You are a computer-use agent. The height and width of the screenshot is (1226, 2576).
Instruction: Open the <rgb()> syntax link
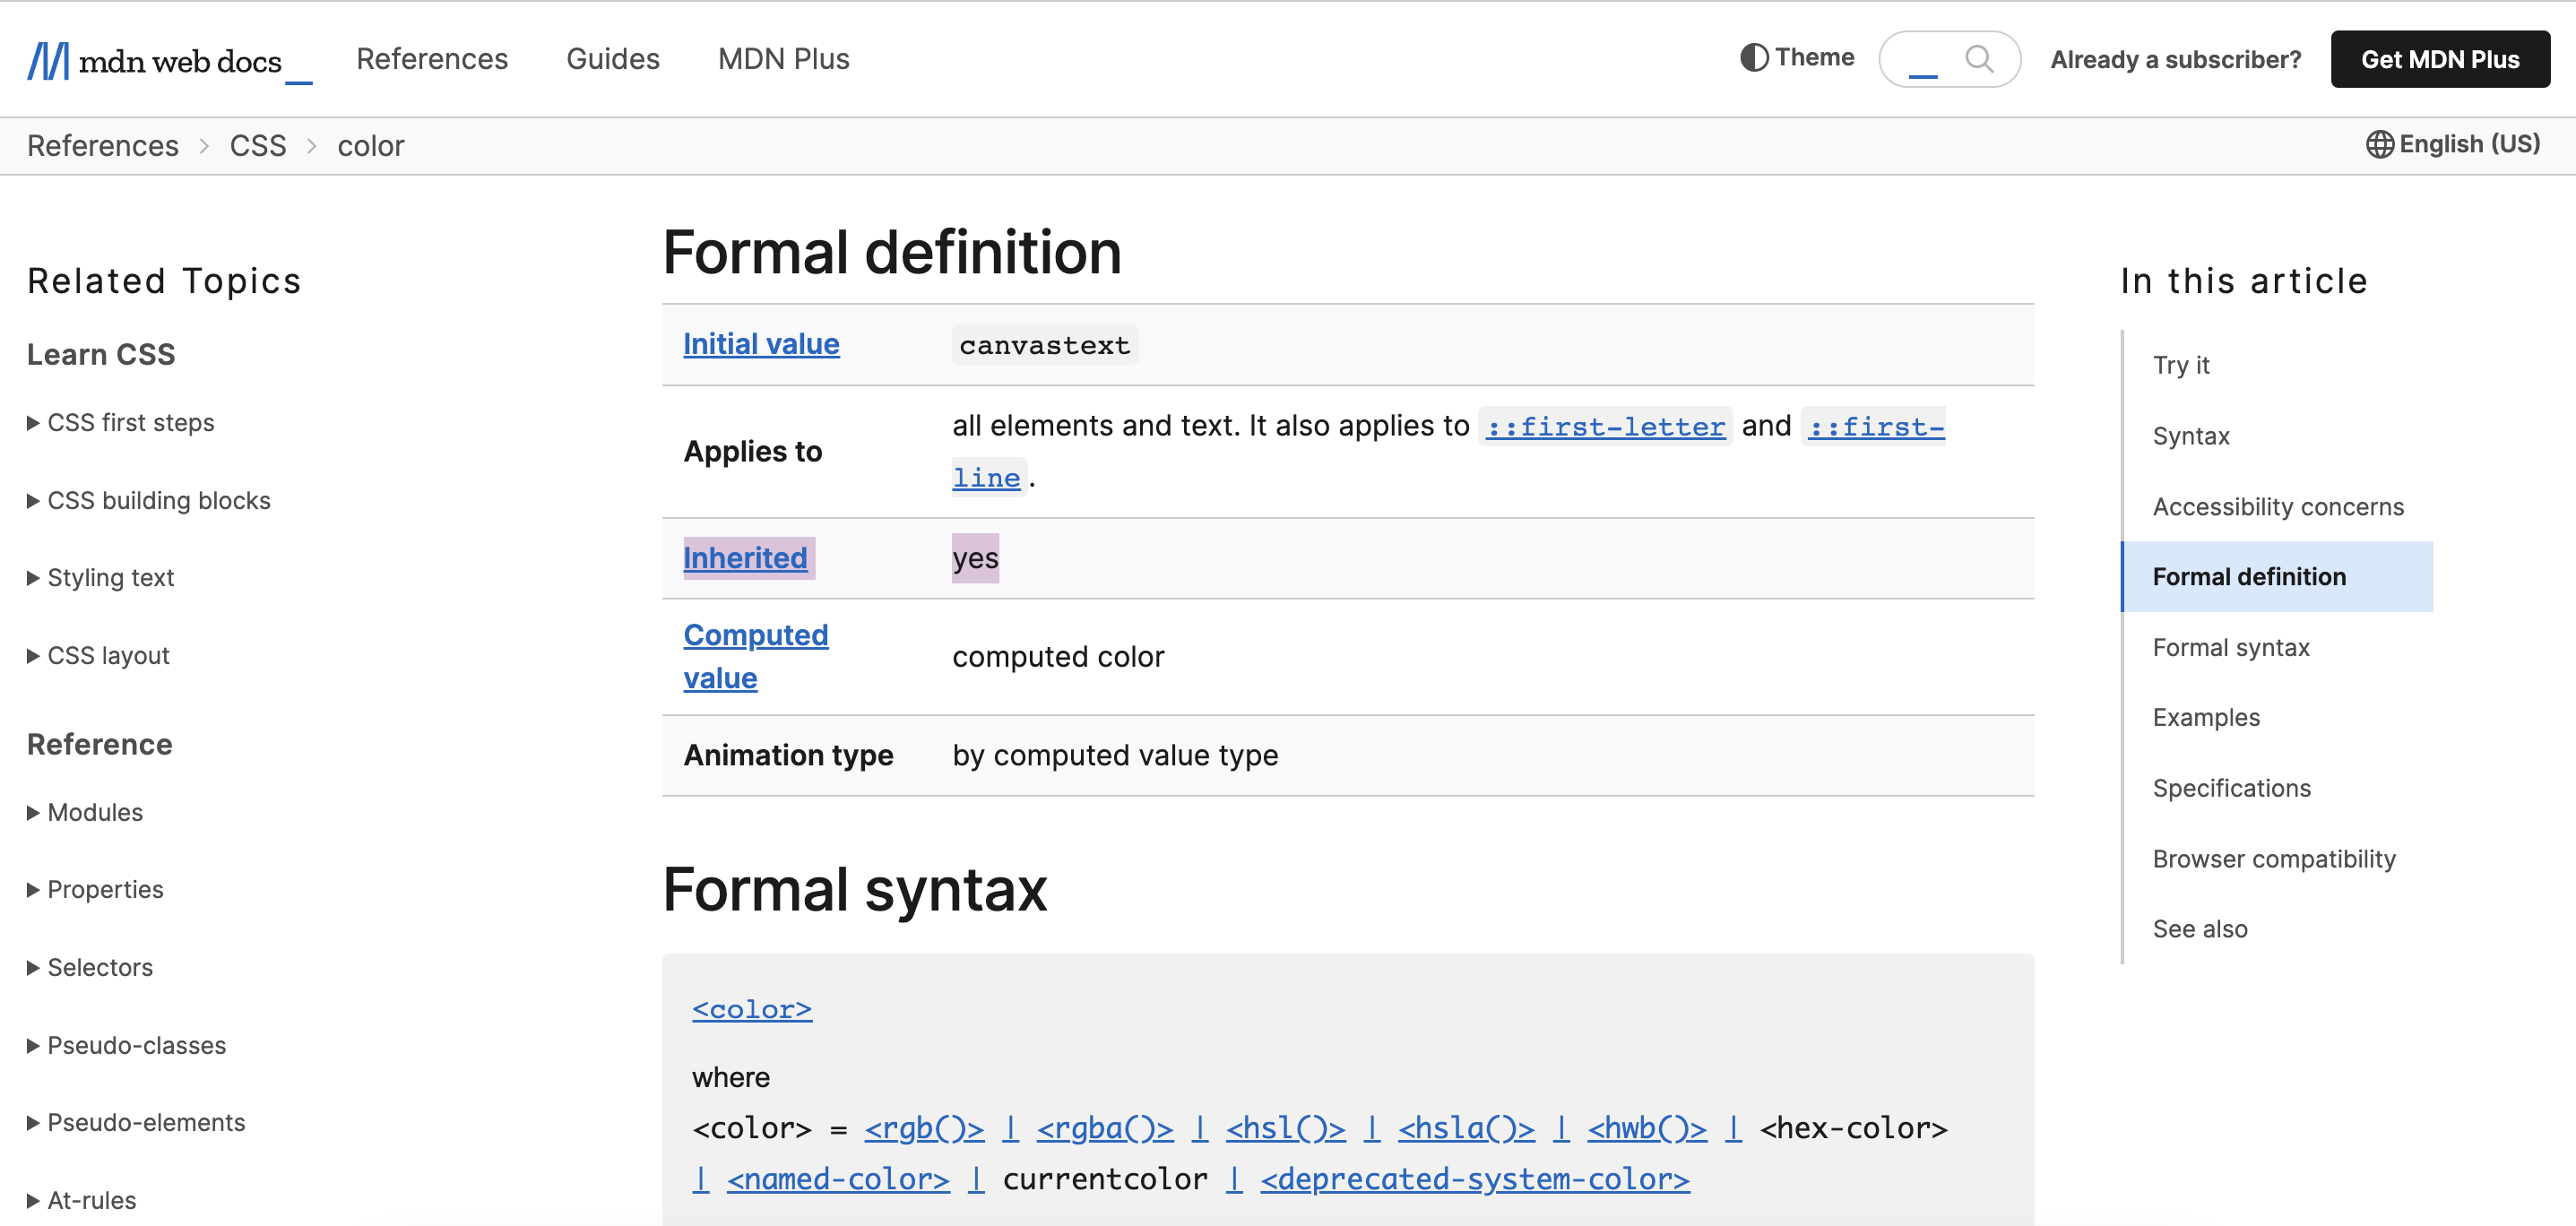coord(924,1128)
